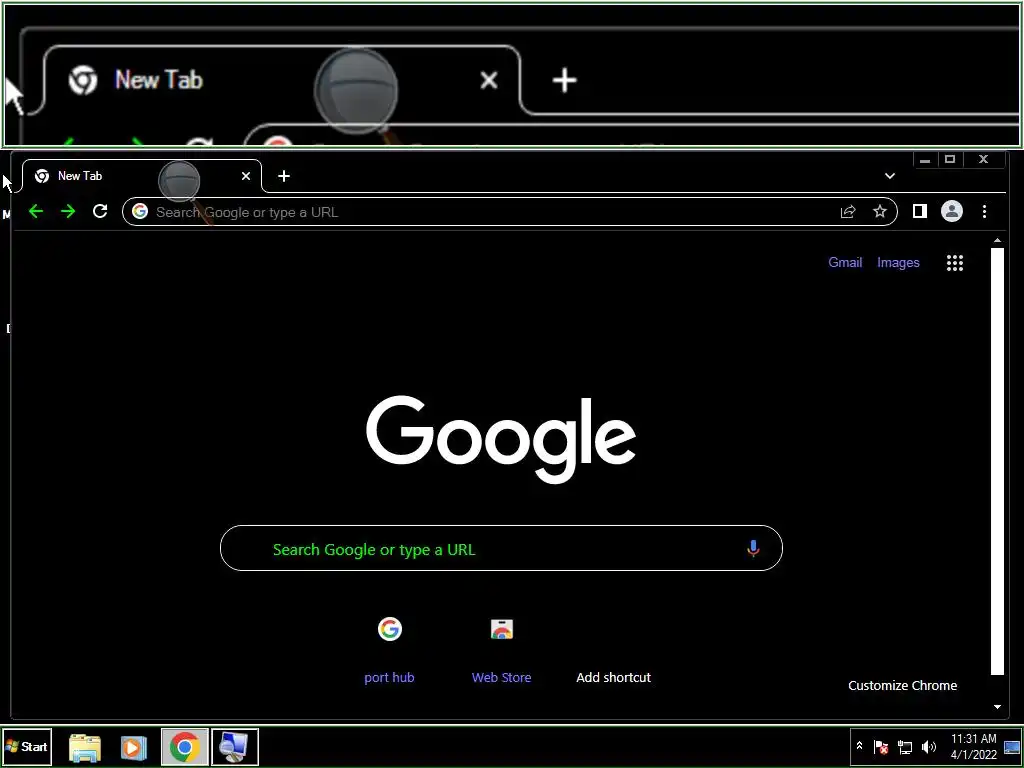
Task: Focus the address bar URL field
Action: 509,212
